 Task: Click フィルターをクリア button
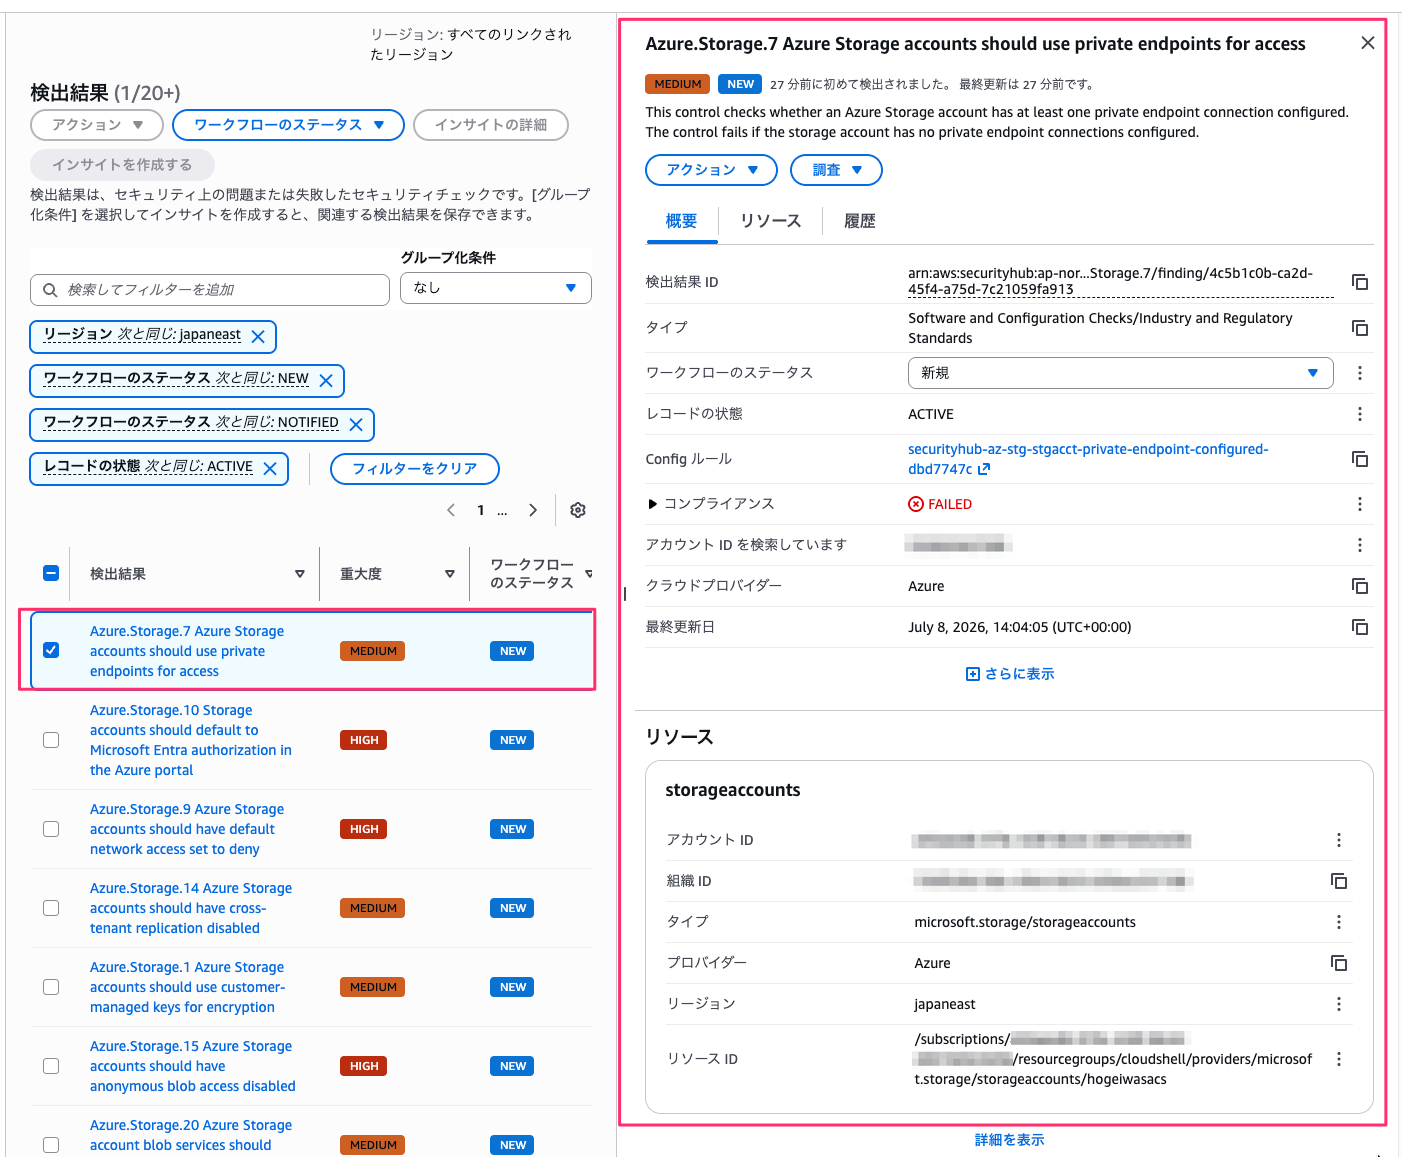point(415,469)
